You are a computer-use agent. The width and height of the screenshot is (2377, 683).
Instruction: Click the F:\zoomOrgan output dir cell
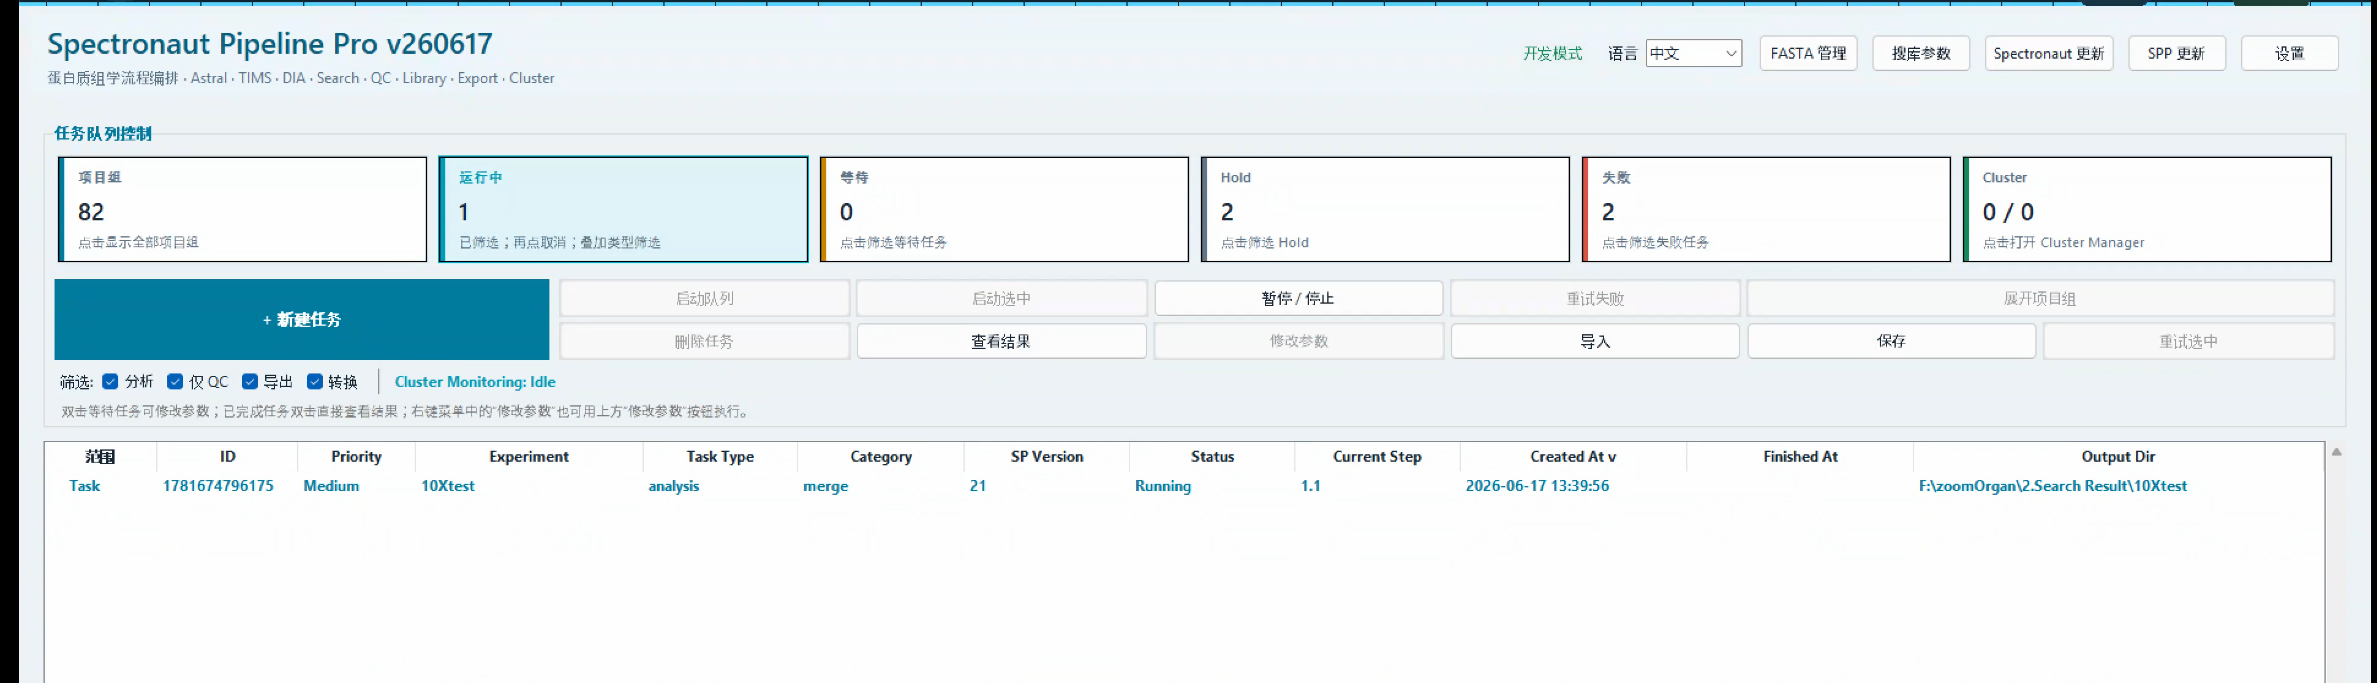[x=2053, y=486]
